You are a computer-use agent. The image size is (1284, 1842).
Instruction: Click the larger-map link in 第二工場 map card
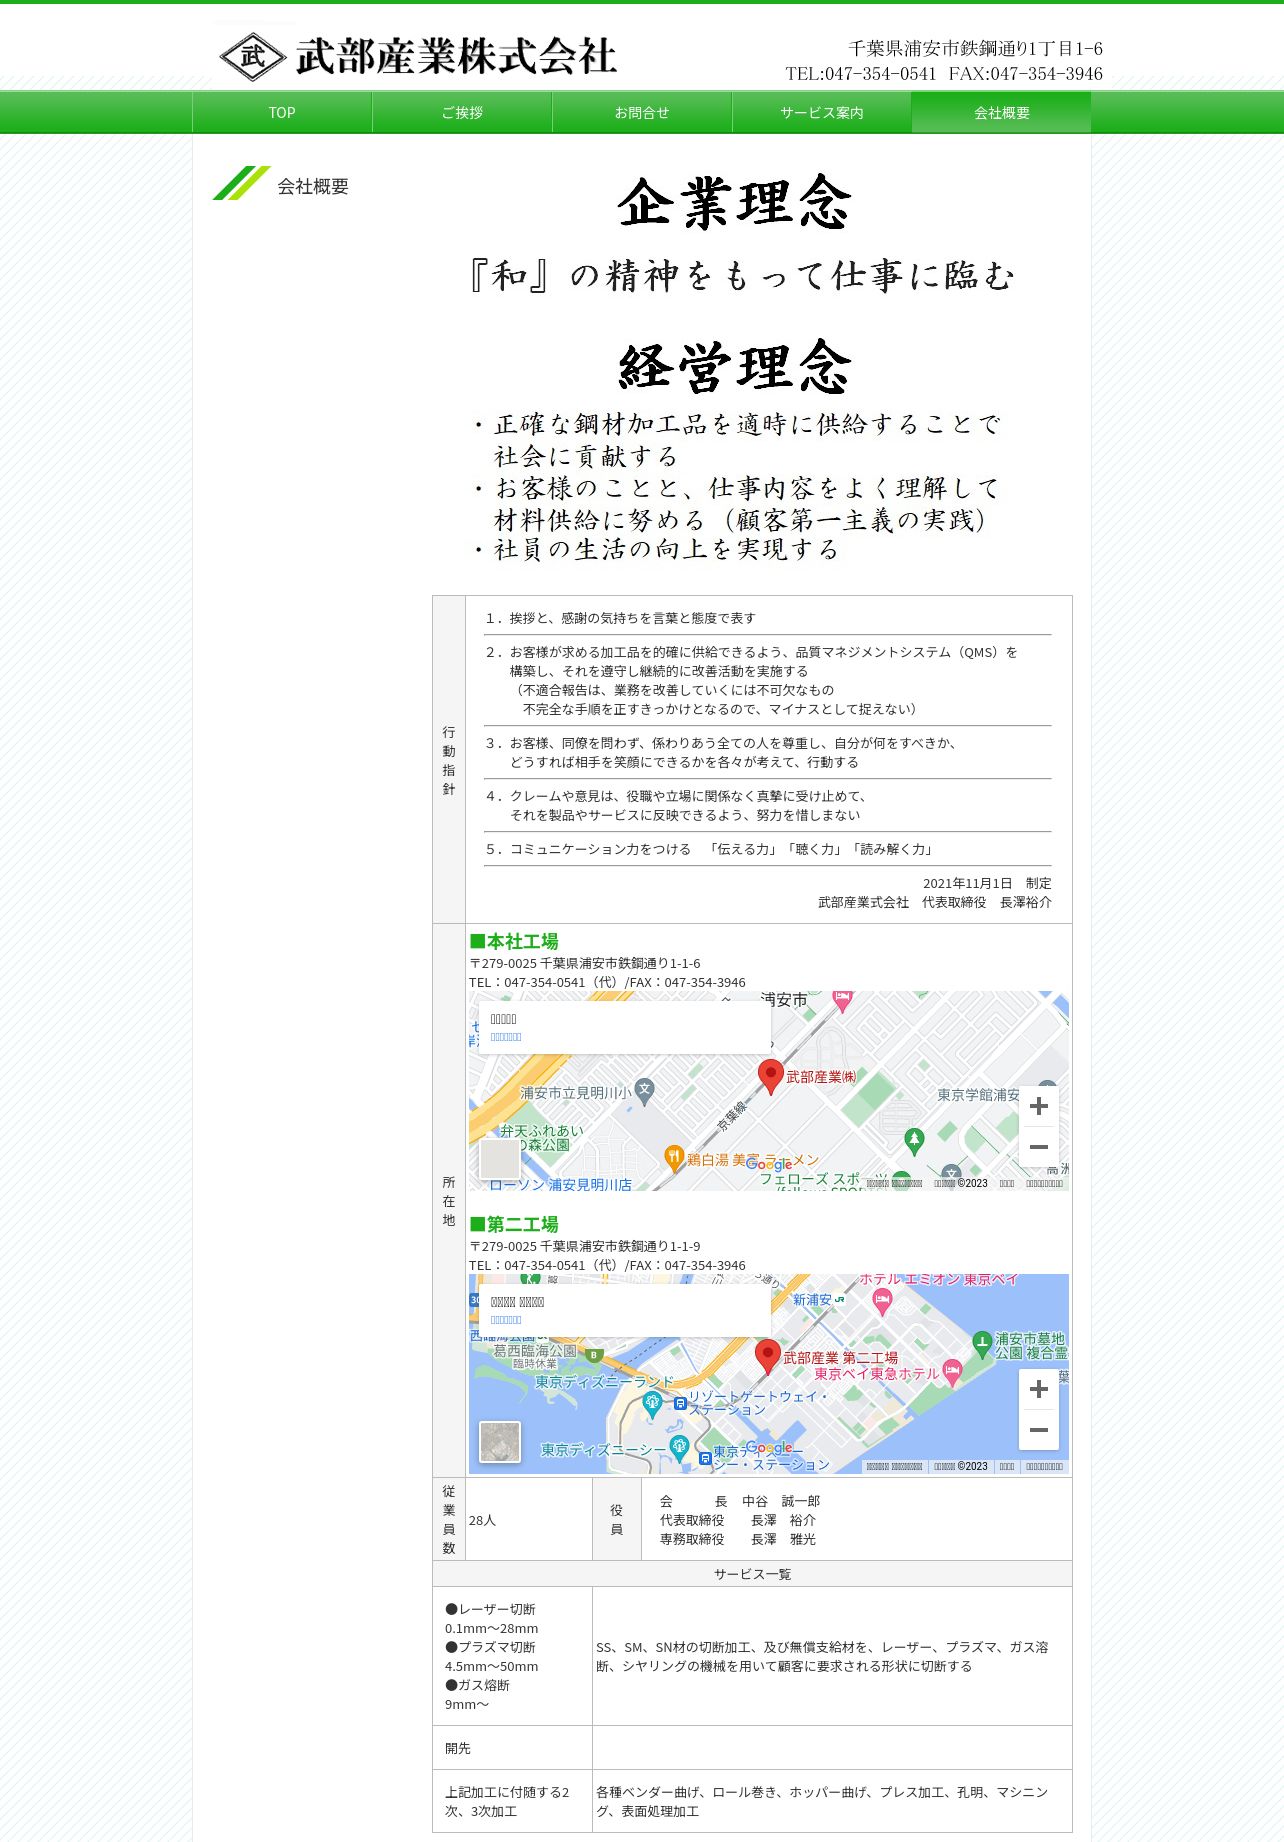[x=506, y=1320]
